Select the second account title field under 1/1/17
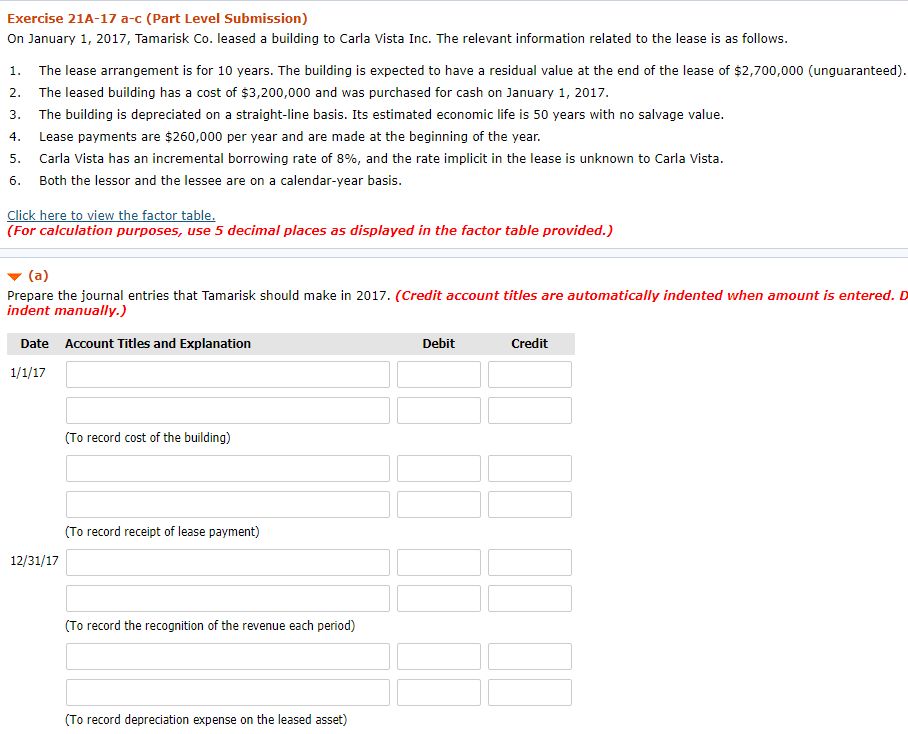The height and width of the screenshot is (734, 908). coord(227,409)
